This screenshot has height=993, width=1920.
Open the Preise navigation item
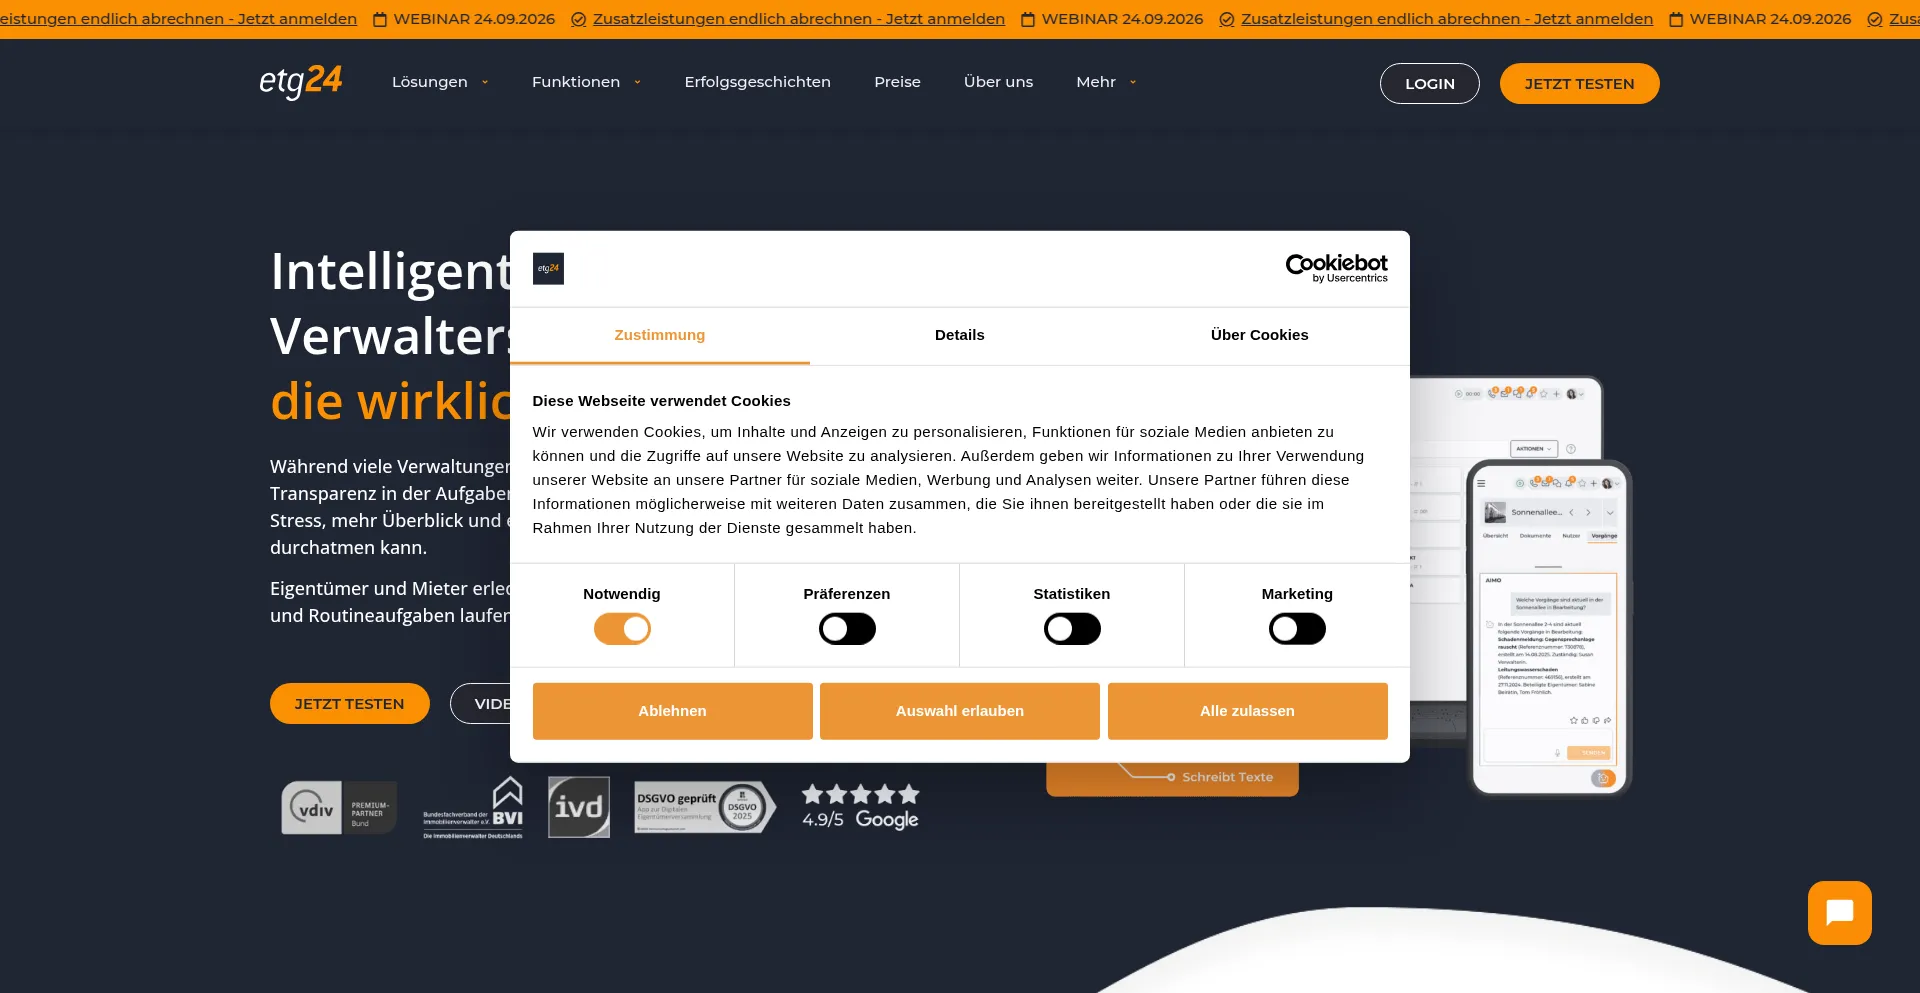click(x=897, y=82)
